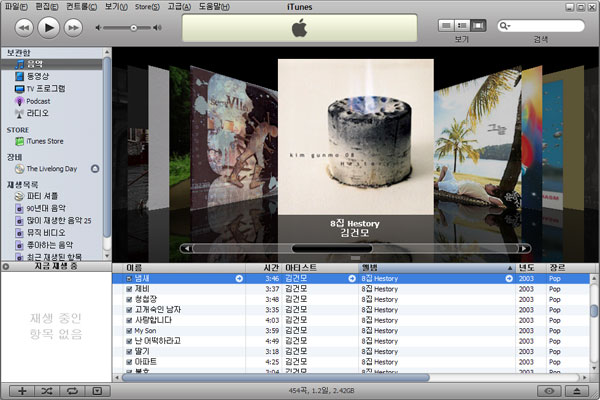Sort by the 아티스트 column header
The height and width of the screenshot is (400, 600).
point(320,268)
